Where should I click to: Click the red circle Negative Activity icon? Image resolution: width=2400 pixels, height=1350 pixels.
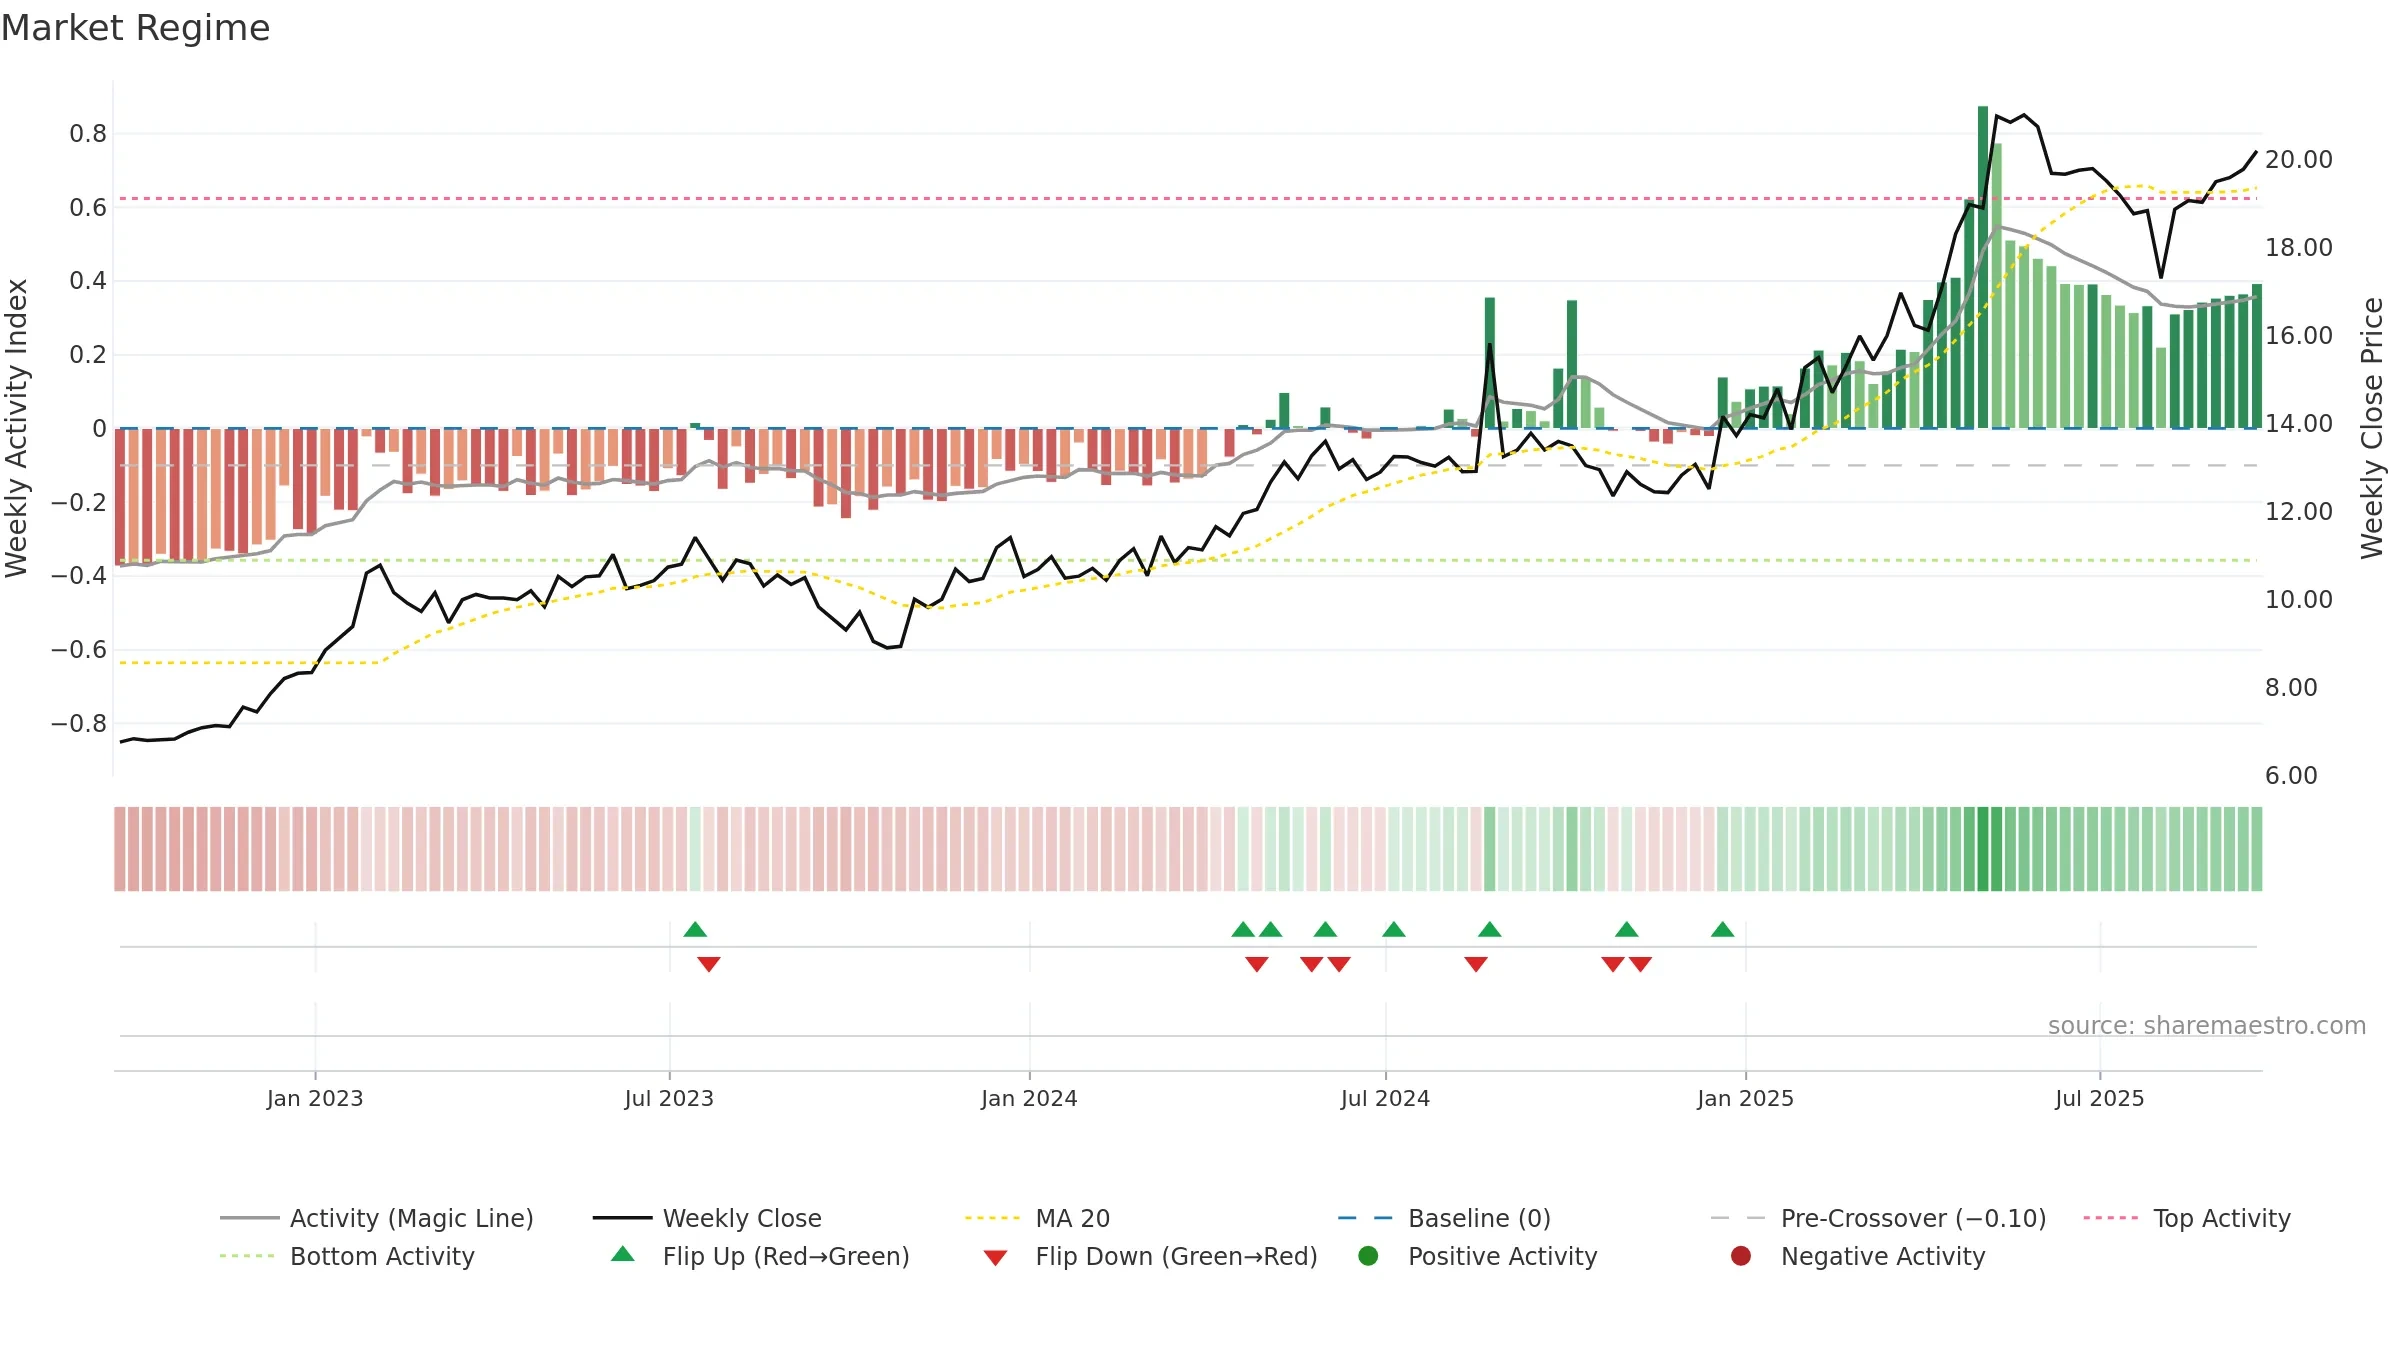pos(1741,1255)
